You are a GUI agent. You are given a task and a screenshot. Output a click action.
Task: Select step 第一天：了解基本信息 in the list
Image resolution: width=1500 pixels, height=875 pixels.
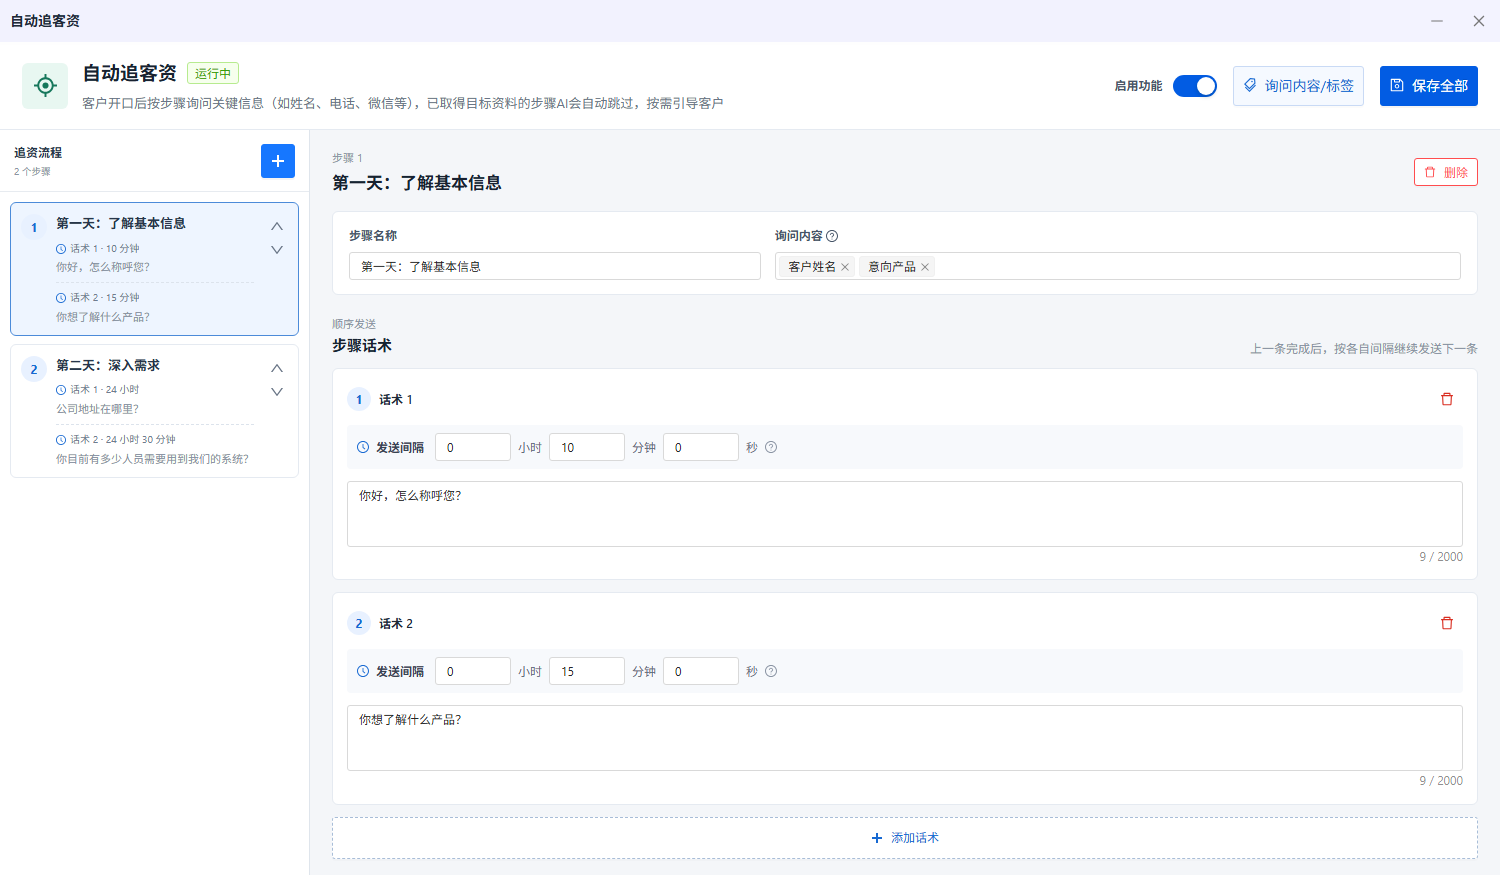pyautogui.click(x=154, y=269)
